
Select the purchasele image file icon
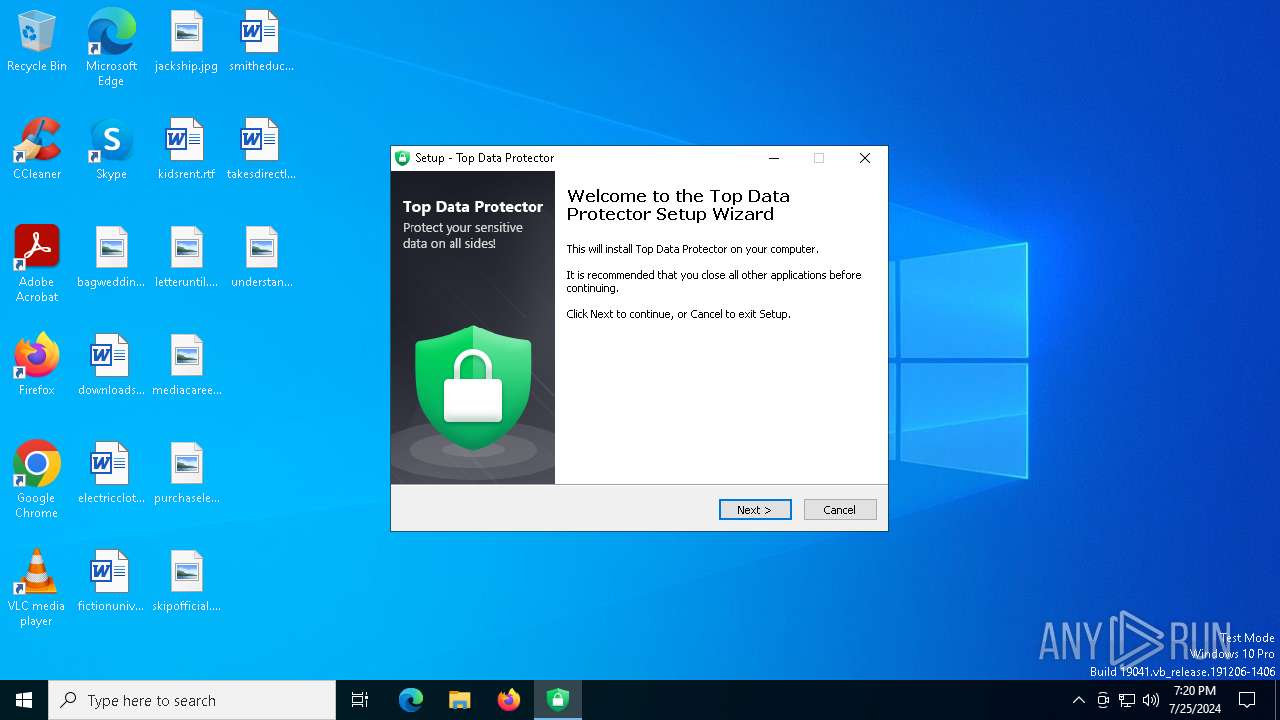coord(186,474)
